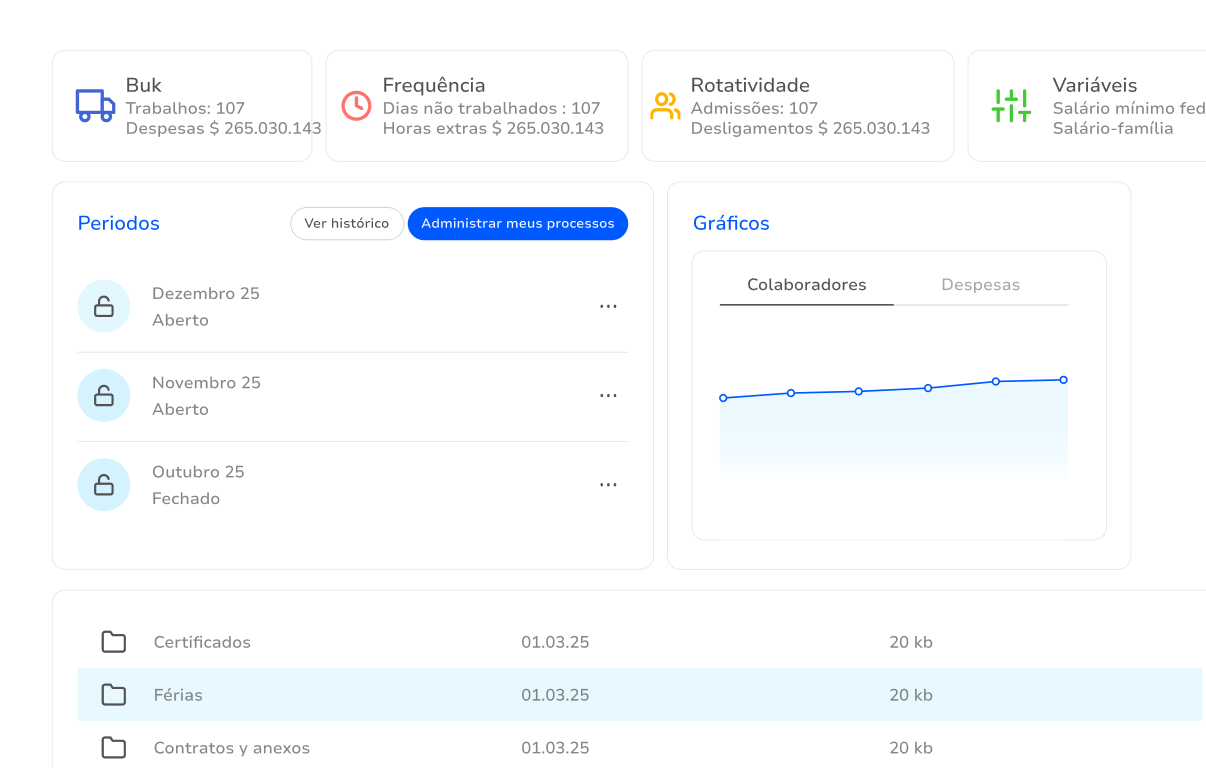
Task: Switch to the Despesas tab
Action: pos(981,285)
